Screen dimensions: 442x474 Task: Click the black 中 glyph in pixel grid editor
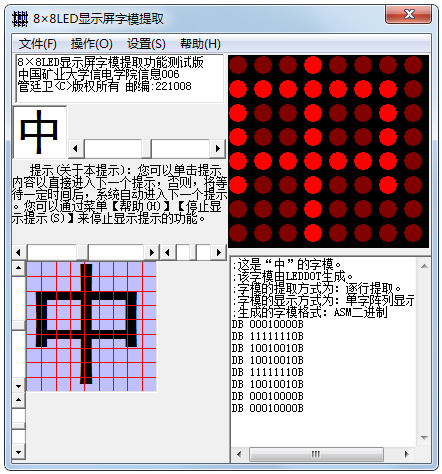point(86,323)
